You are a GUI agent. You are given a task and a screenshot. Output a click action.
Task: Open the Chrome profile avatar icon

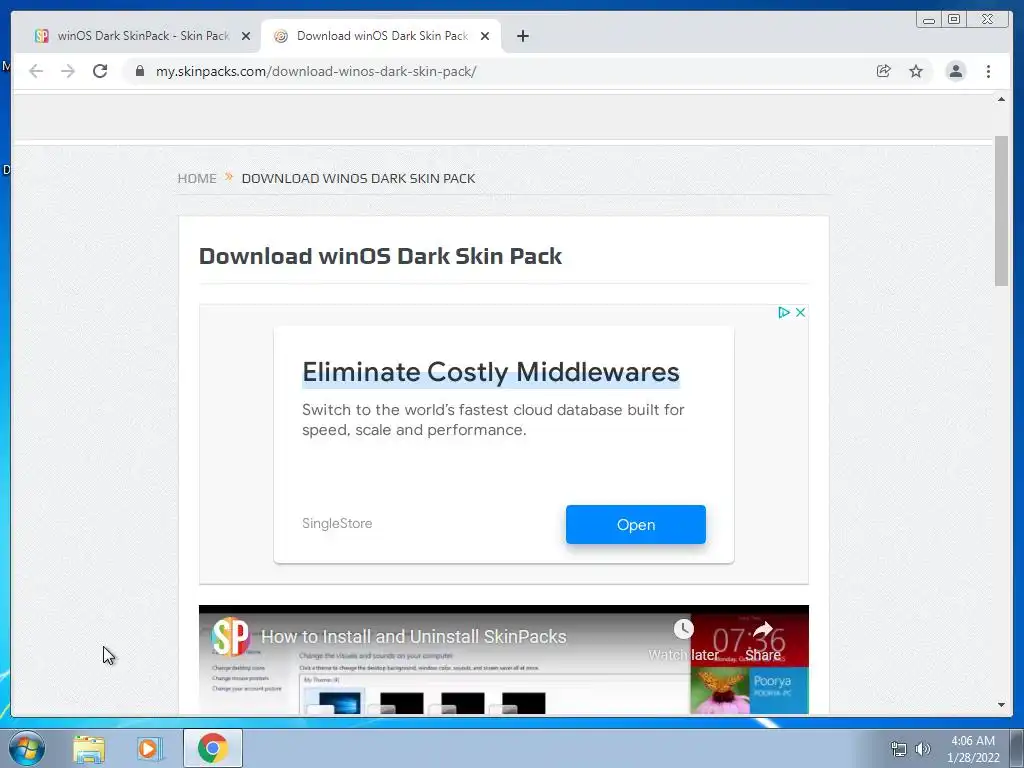tap(955, 71)
